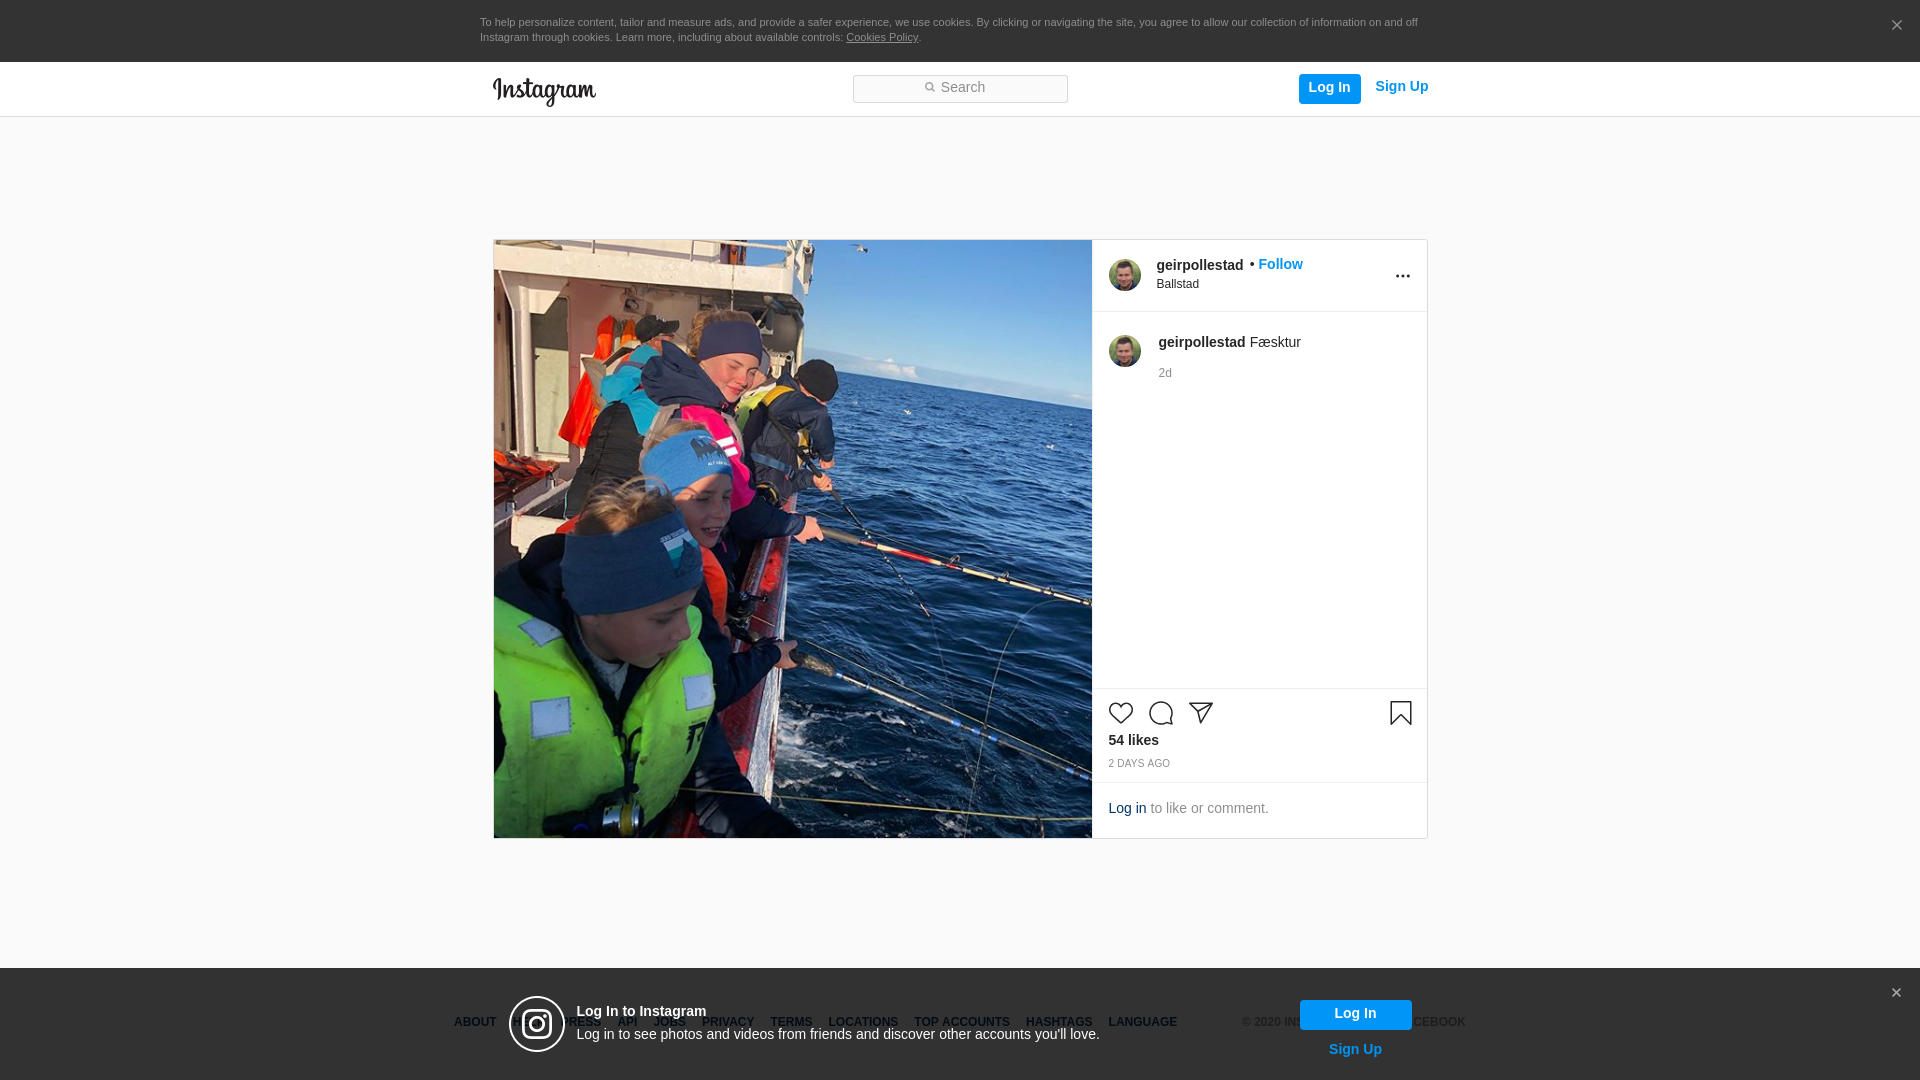This screenshot has width=1920, height=1080.
Task: Open the Cookies Policy link
Action: coord(882,37)
